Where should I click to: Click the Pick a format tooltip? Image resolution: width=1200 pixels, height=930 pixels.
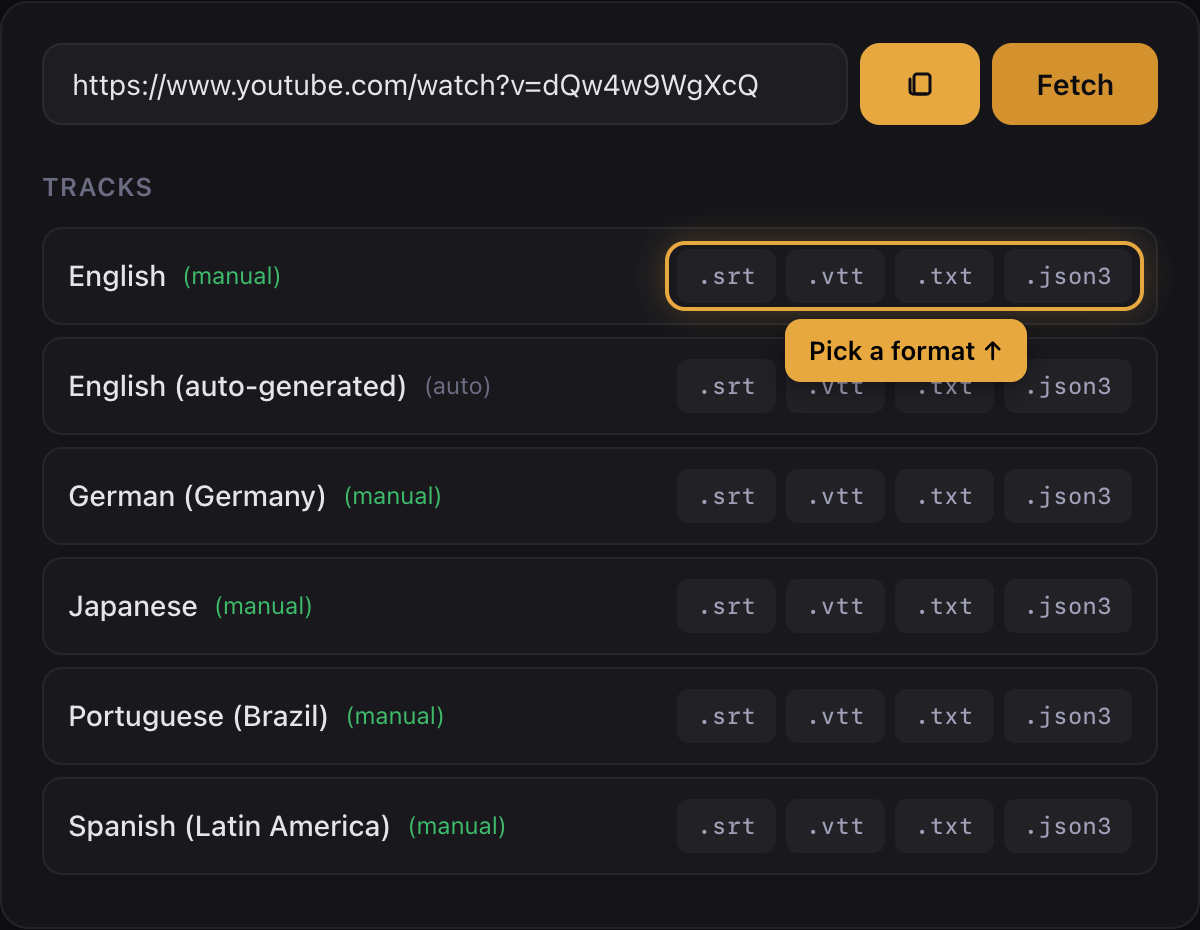[x=905, y=350]
